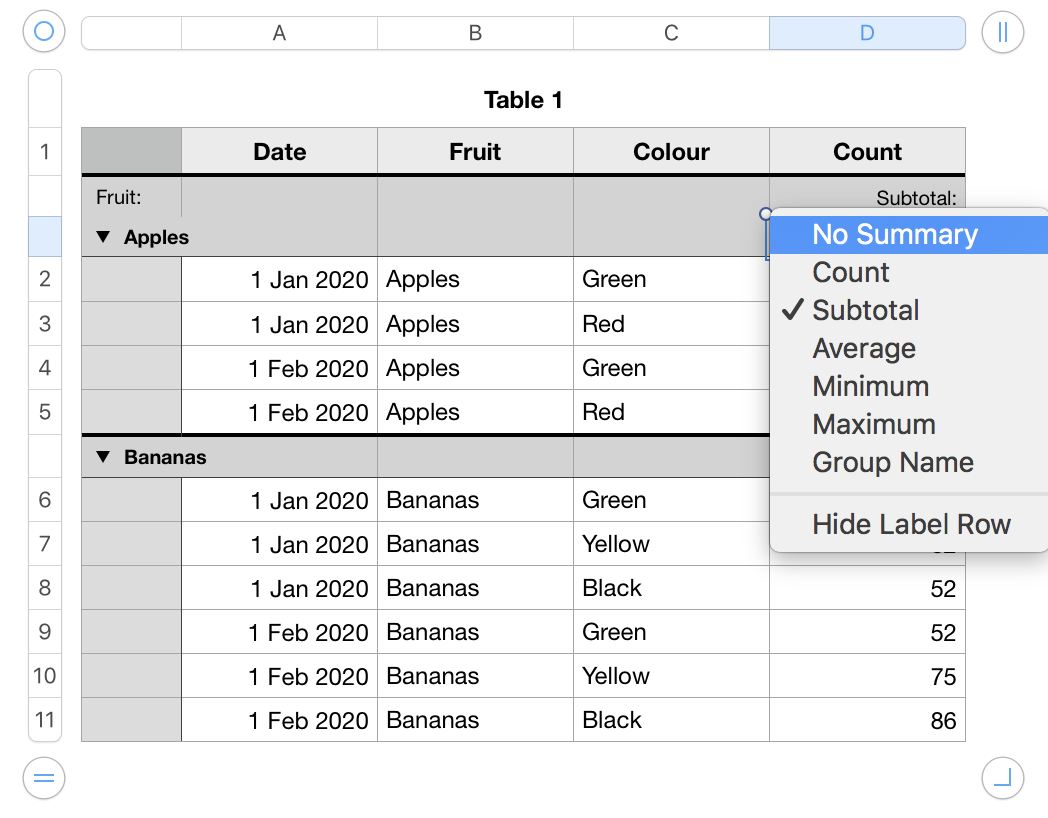Click the add column handle at top right

[1003, 32]
